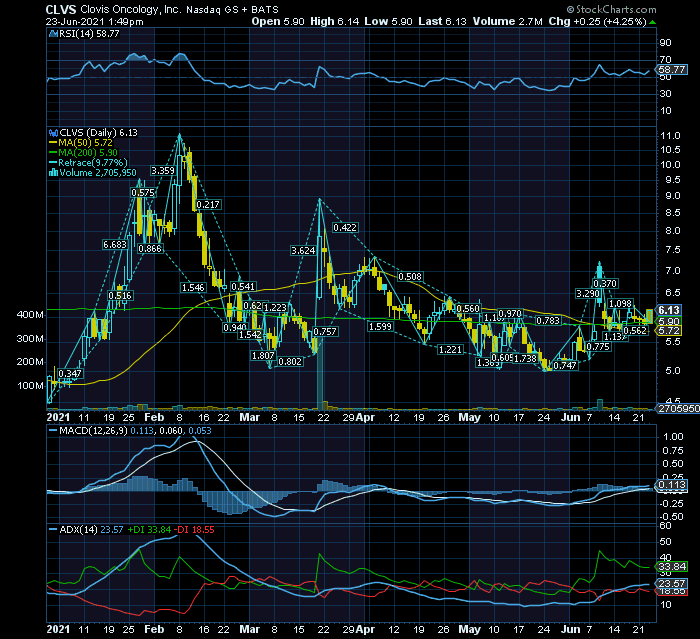Click the 3.624 retrace label
The image size is (700, 639).
click(x=303, y=251)
